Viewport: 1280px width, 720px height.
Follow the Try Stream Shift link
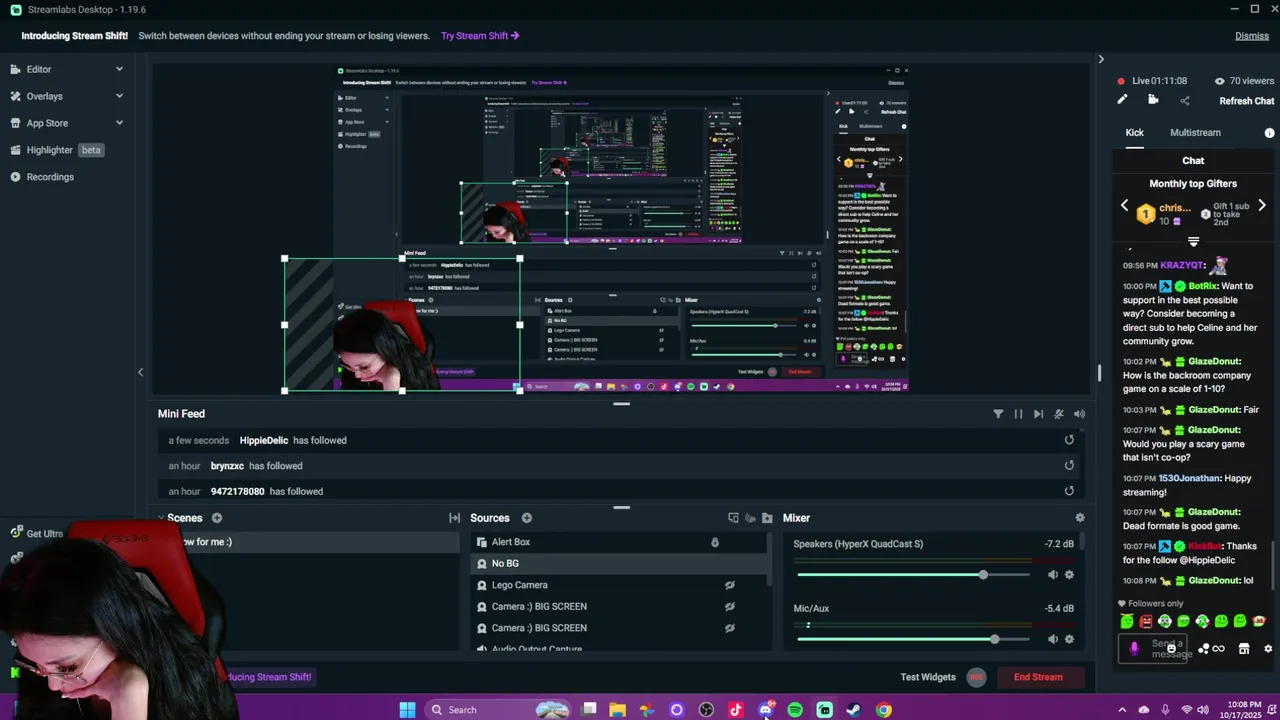coord(480,36)
